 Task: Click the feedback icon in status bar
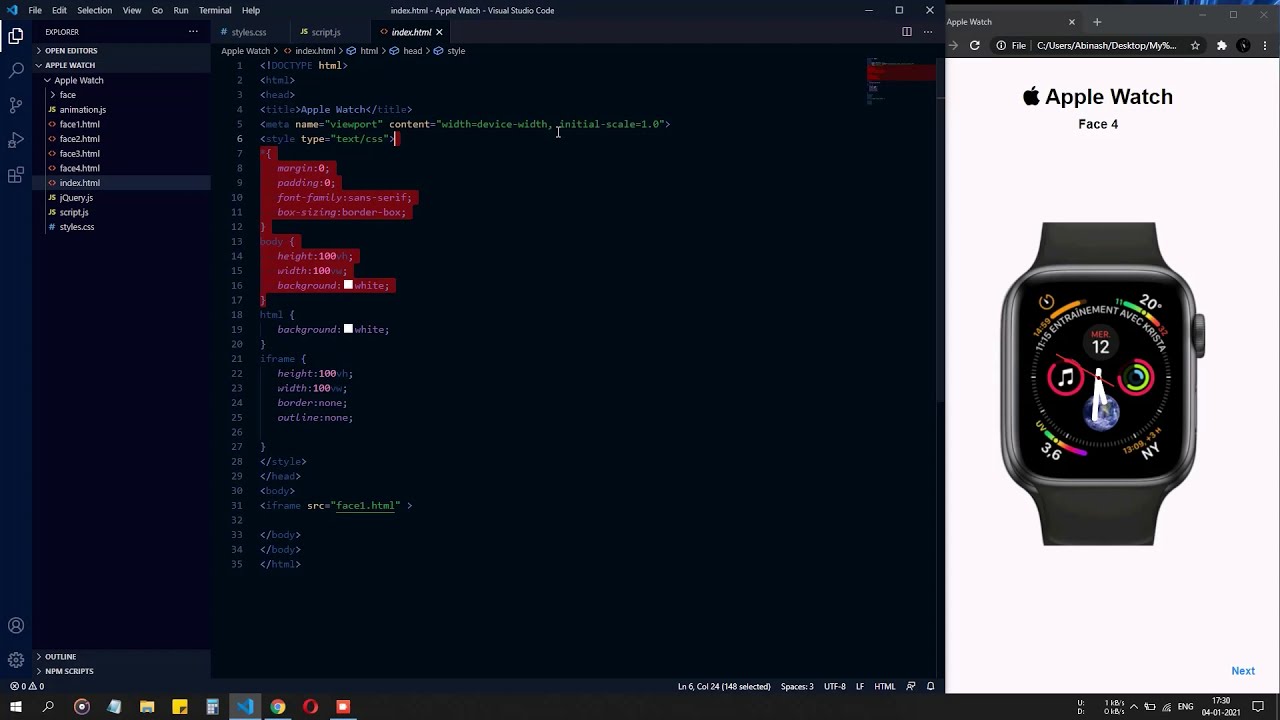(x=910, y=686)
